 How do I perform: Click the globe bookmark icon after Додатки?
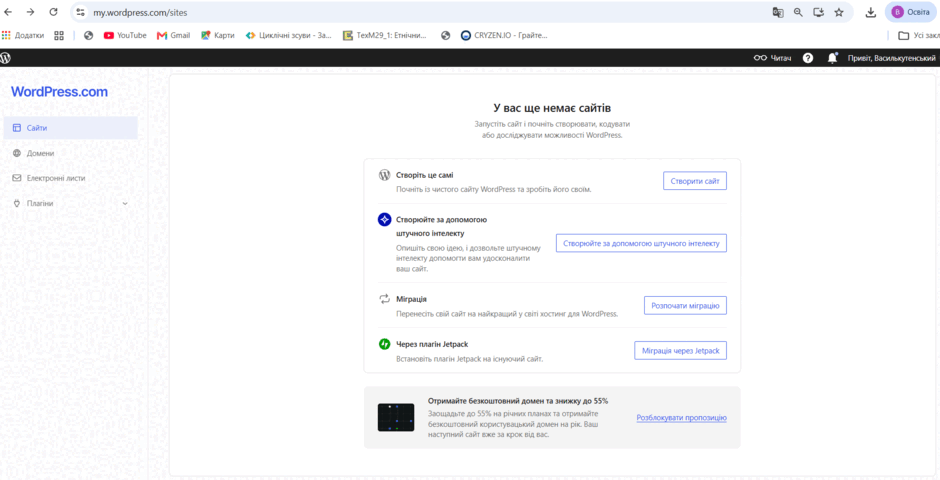tap(89, 35)
